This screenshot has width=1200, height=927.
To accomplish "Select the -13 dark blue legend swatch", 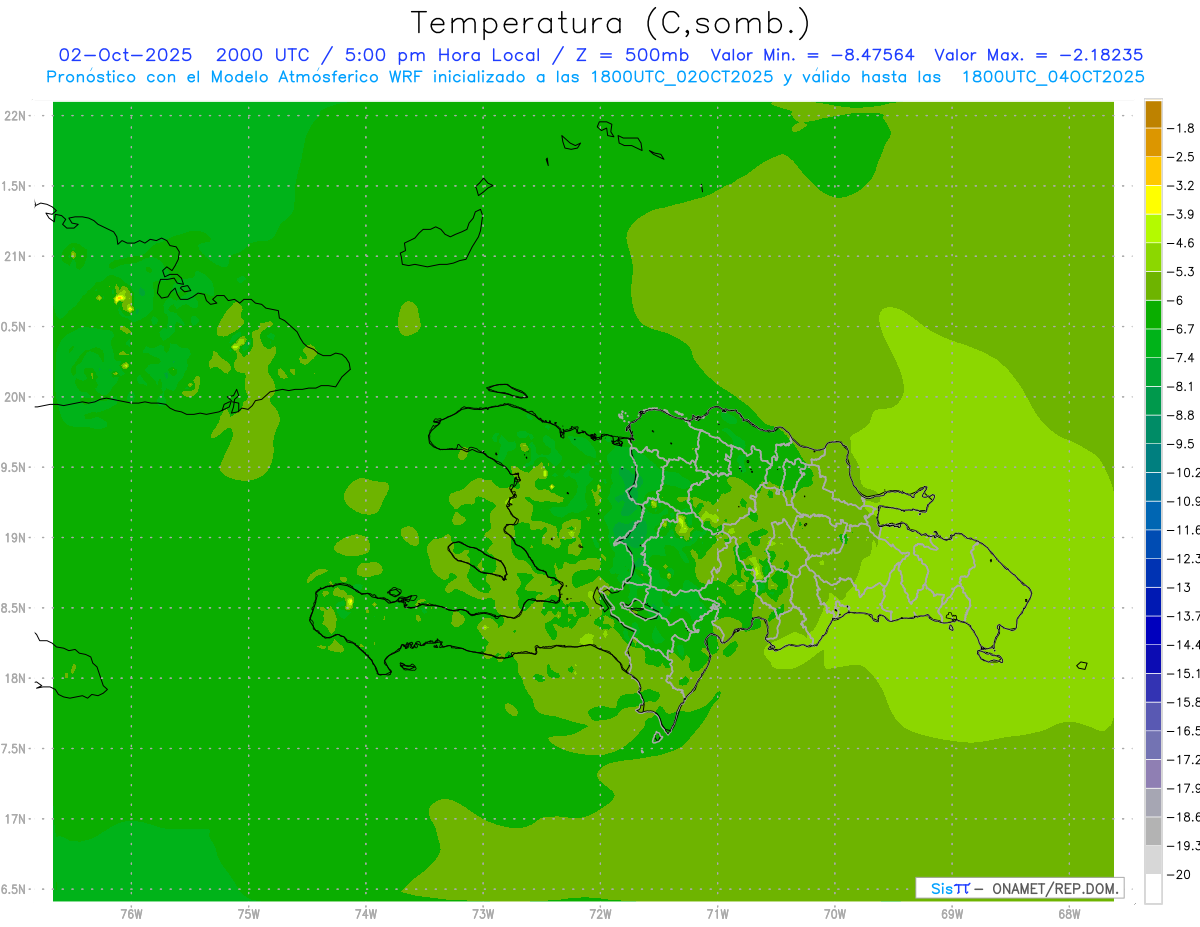I will pyautogui.click(x=1153, y=572).
